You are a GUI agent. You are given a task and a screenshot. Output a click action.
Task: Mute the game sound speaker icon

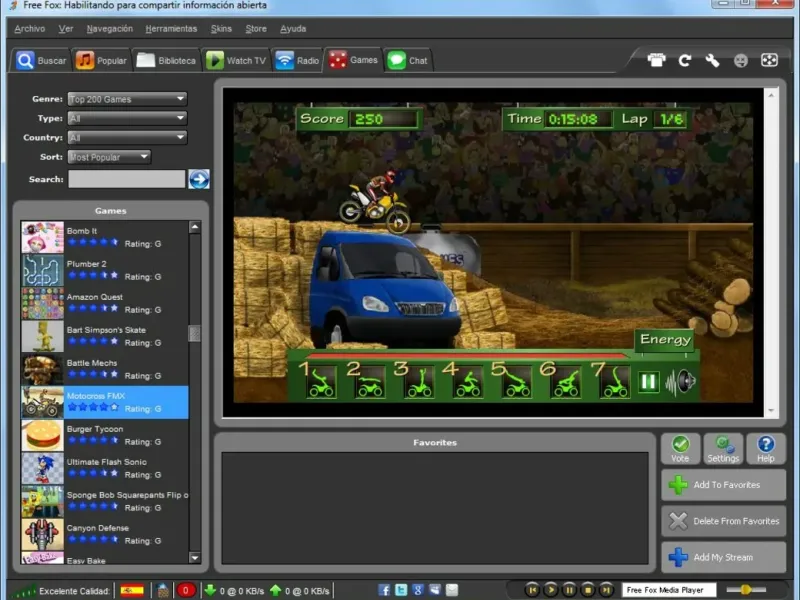click(x=684, y=381)
